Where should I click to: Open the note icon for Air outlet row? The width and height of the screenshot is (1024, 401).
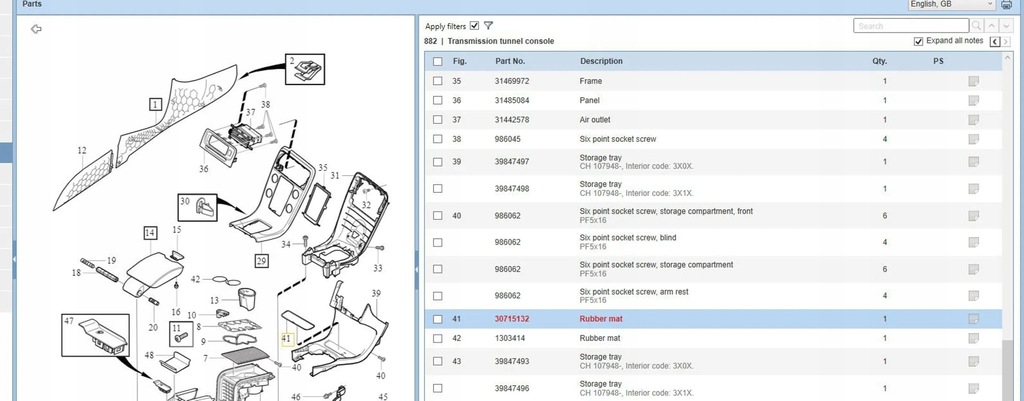tap(974, 120)
